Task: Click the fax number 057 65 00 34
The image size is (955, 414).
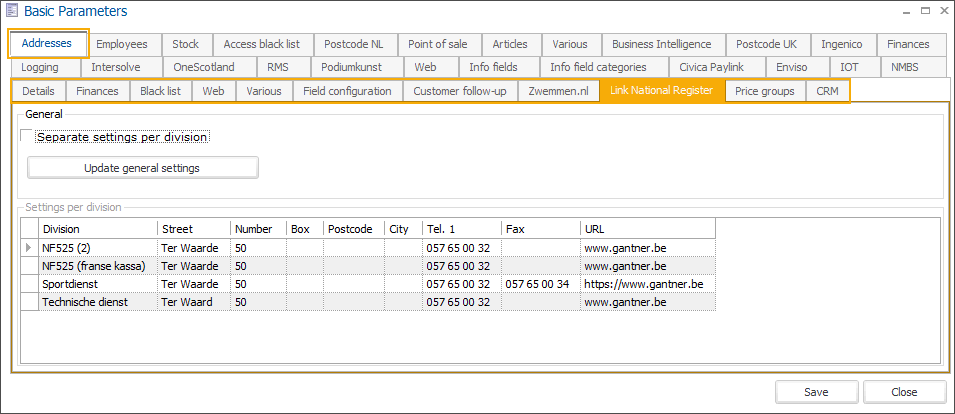Action: 541,284
